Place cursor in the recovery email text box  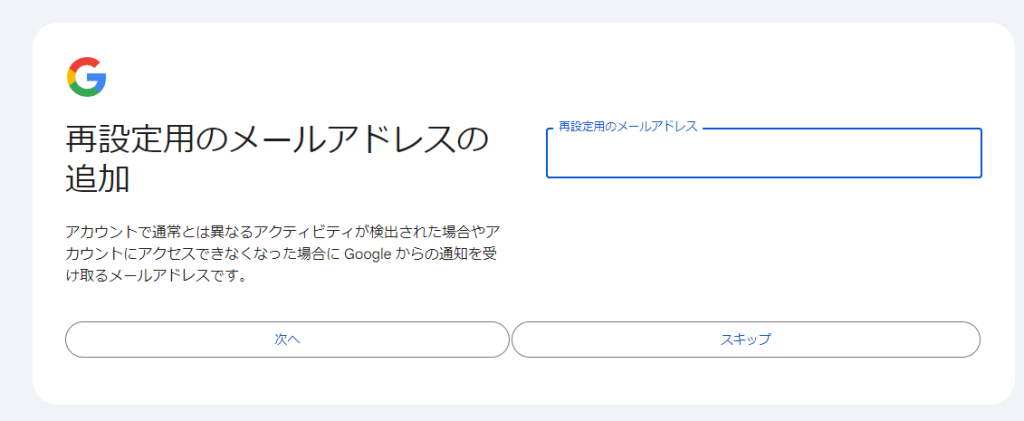point(763,155)
